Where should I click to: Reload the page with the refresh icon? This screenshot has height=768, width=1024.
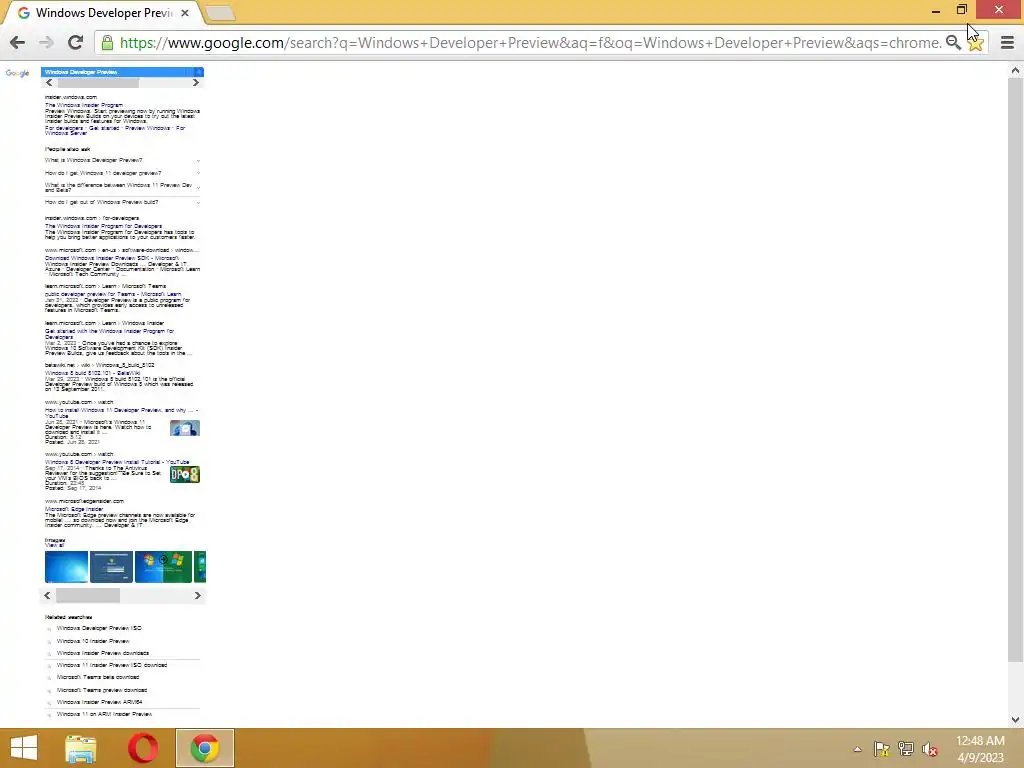tap(75, 42)
